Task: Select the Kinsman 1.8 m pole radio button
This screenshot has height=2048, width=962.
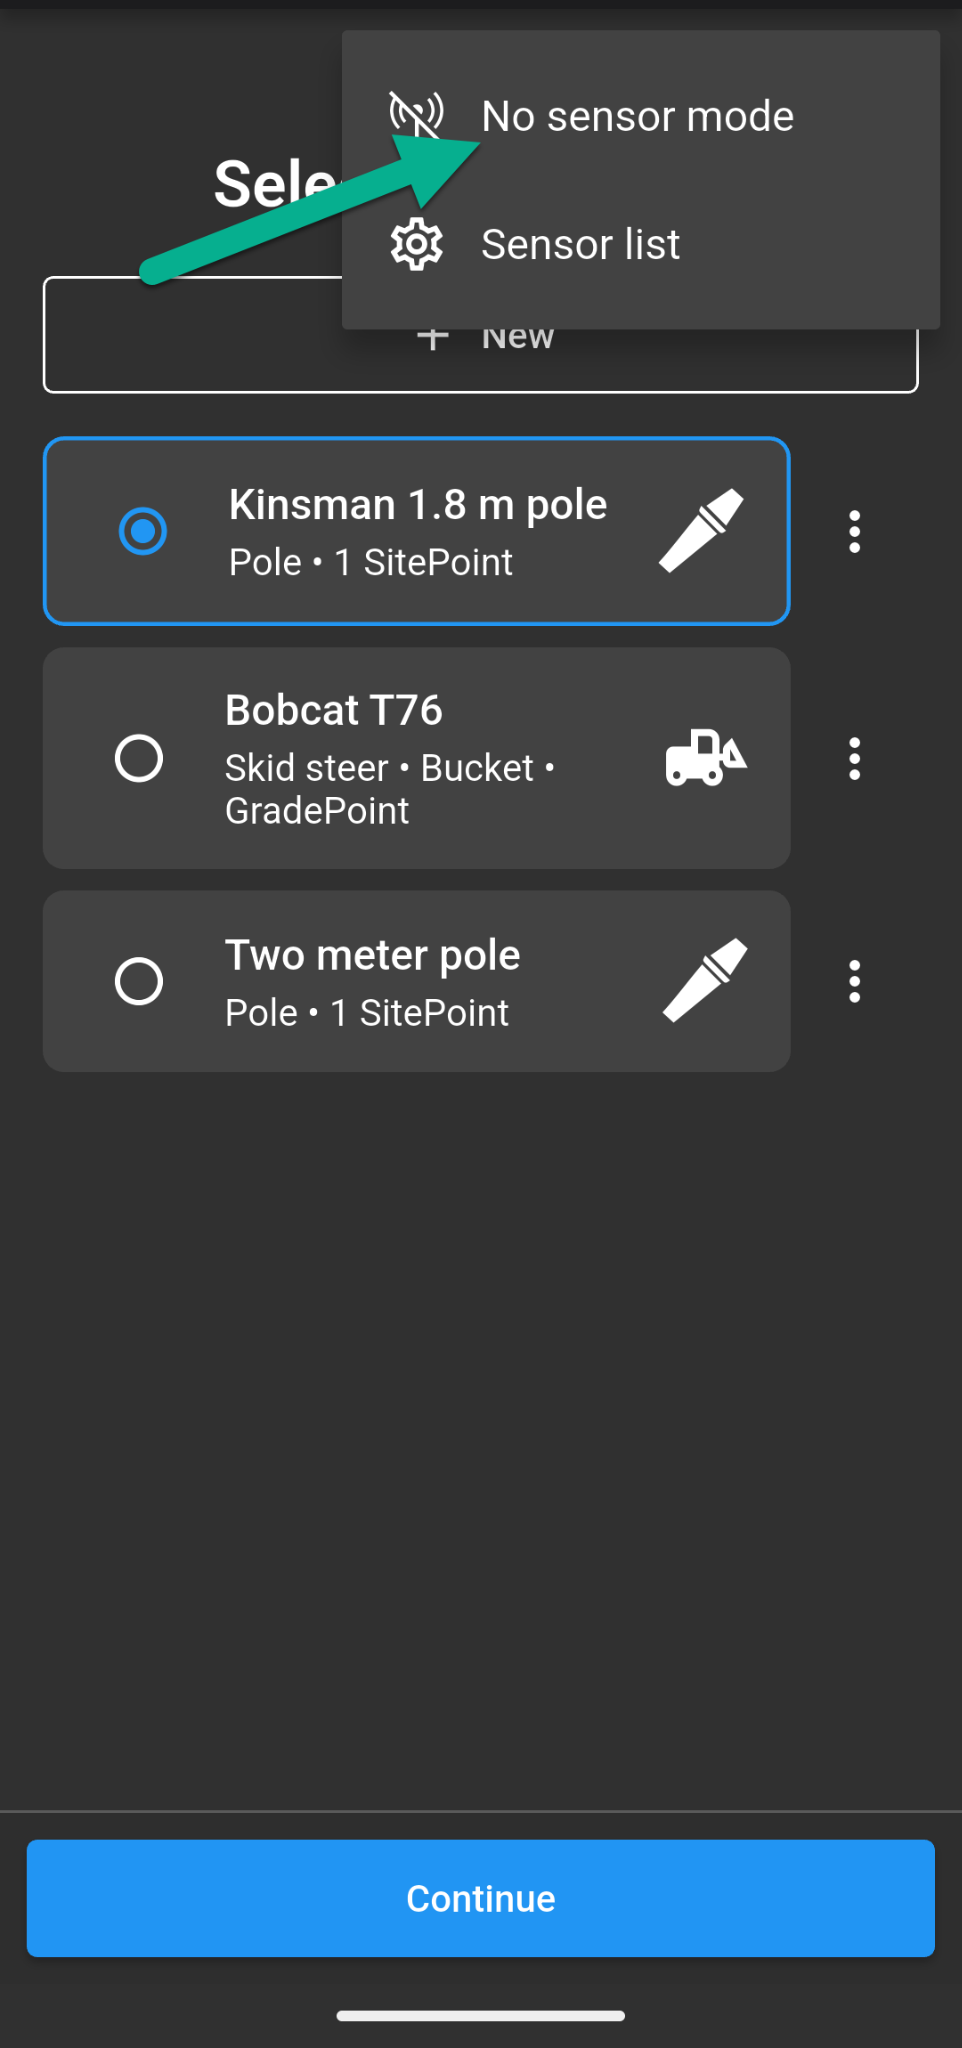Action: 143,531
